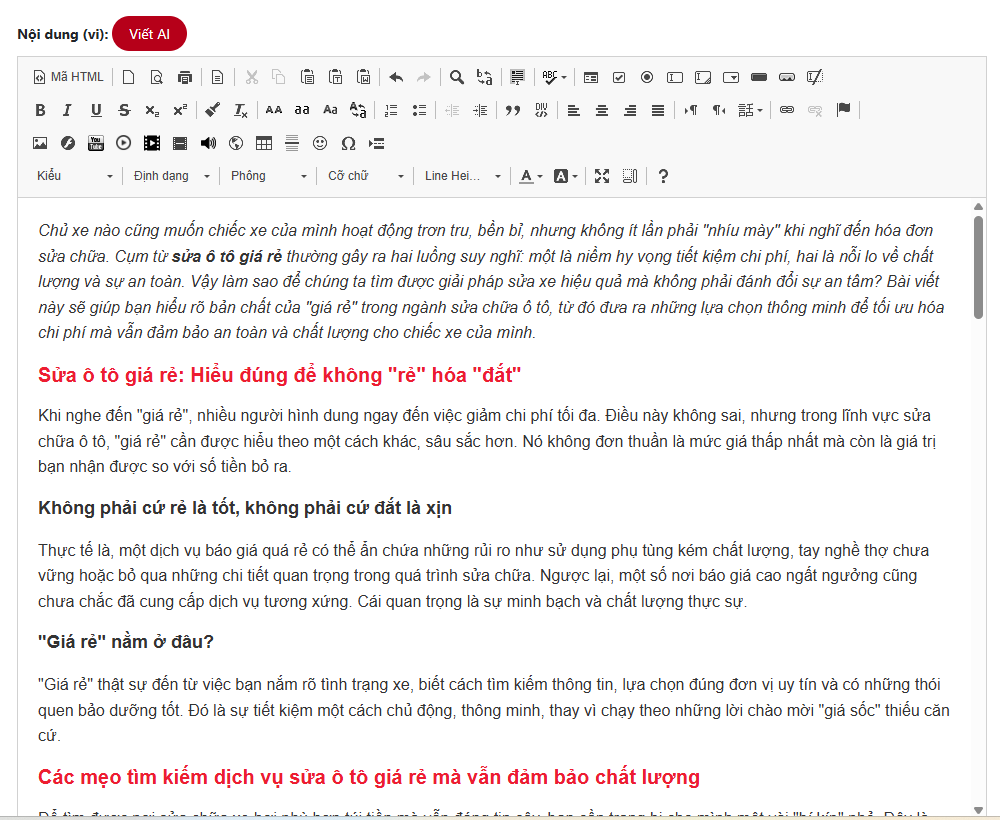Click the Print icon
1000x820 pixels.
pyautogui.click(x=185, y=77)
